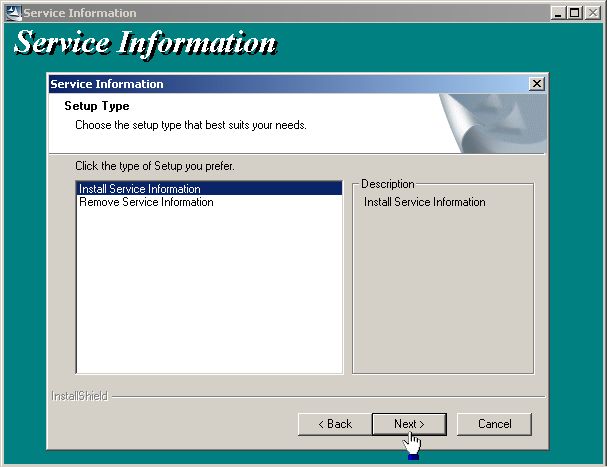Close the inner Service Information dialog
This screenshot has height=467, width=607.
pos(537,84)
